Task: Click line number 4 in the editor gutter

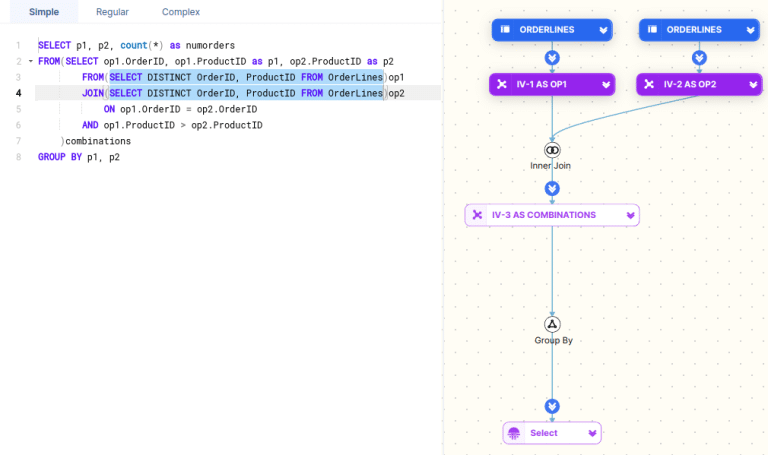Action: tap(18, 93)
